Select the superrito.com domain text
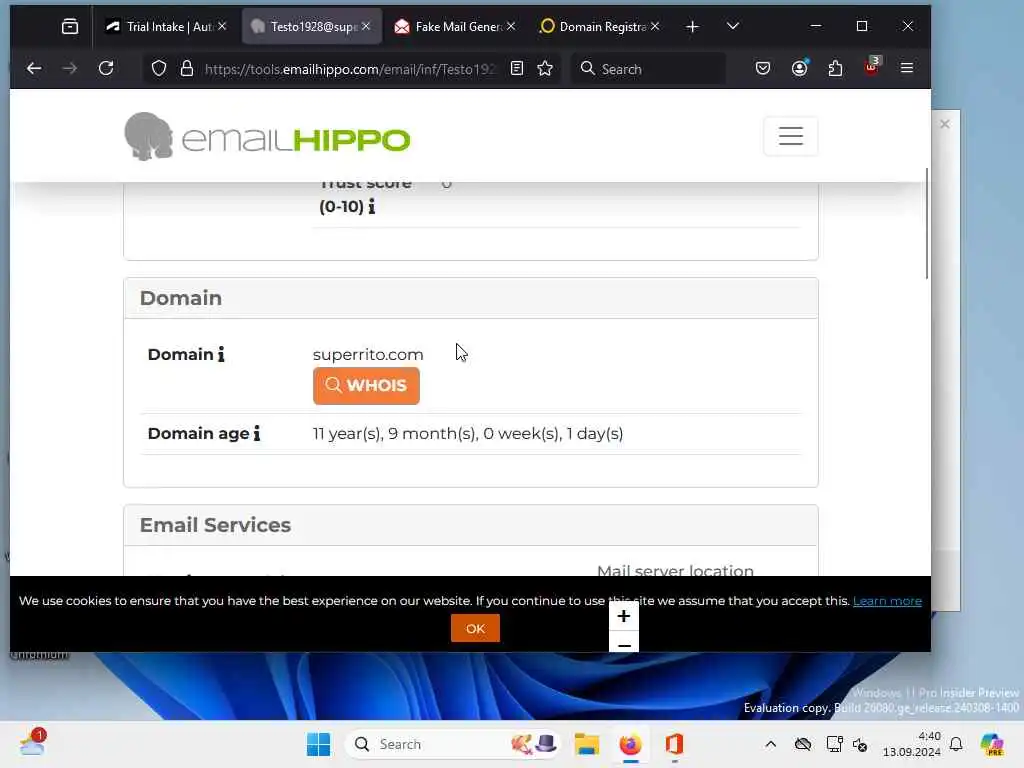 [368, 355]
